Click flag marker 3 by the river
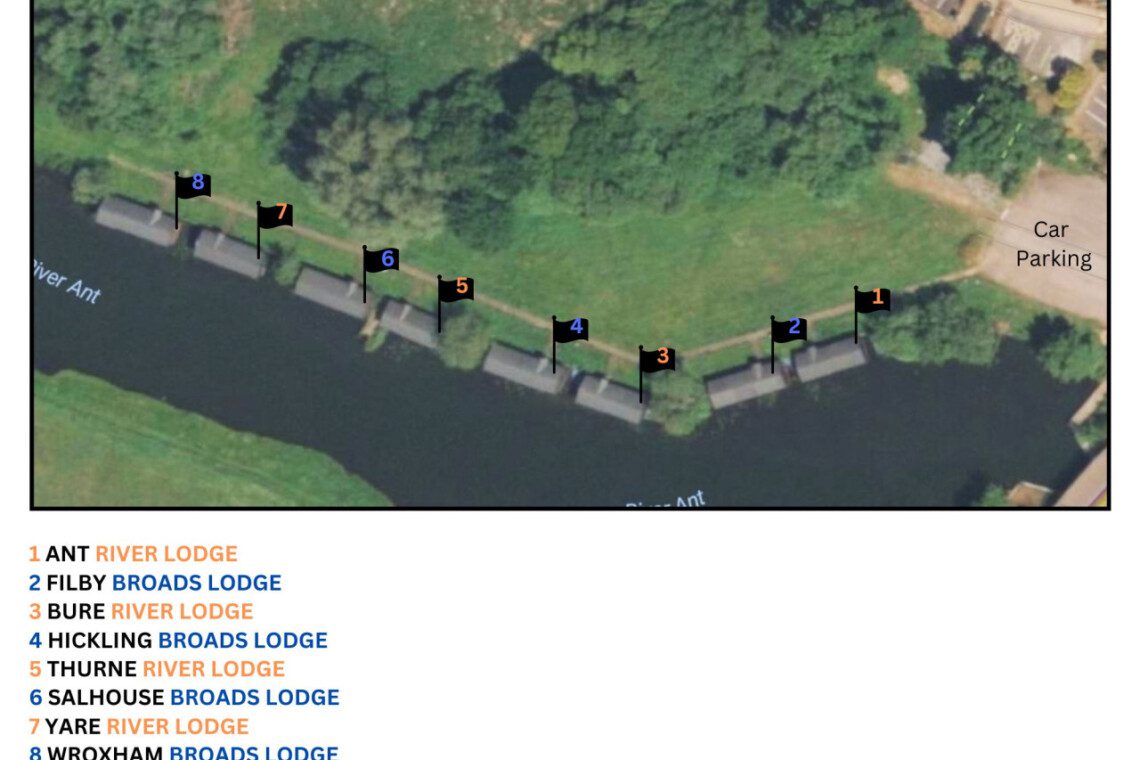The height and width of the screenshot is (760, 1140). coord(658,358)
